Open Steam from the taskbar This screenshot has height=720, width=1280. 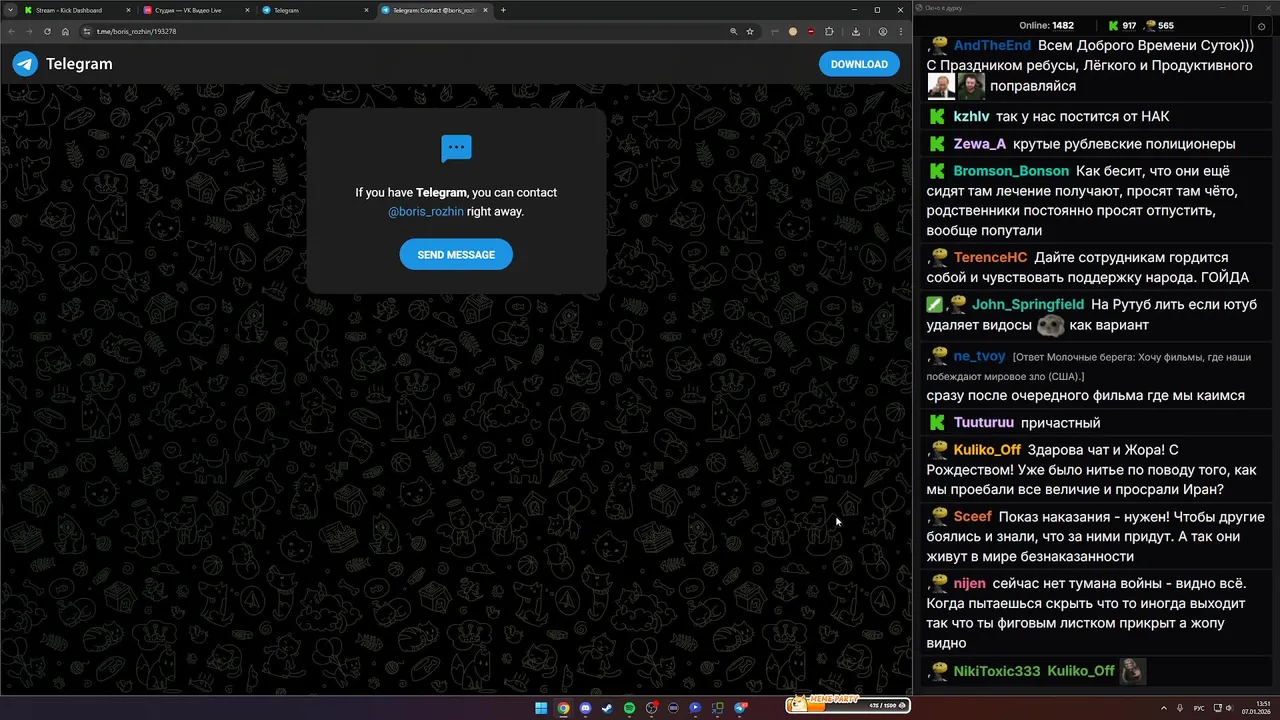pyautogui.click(x=607, y=708)
